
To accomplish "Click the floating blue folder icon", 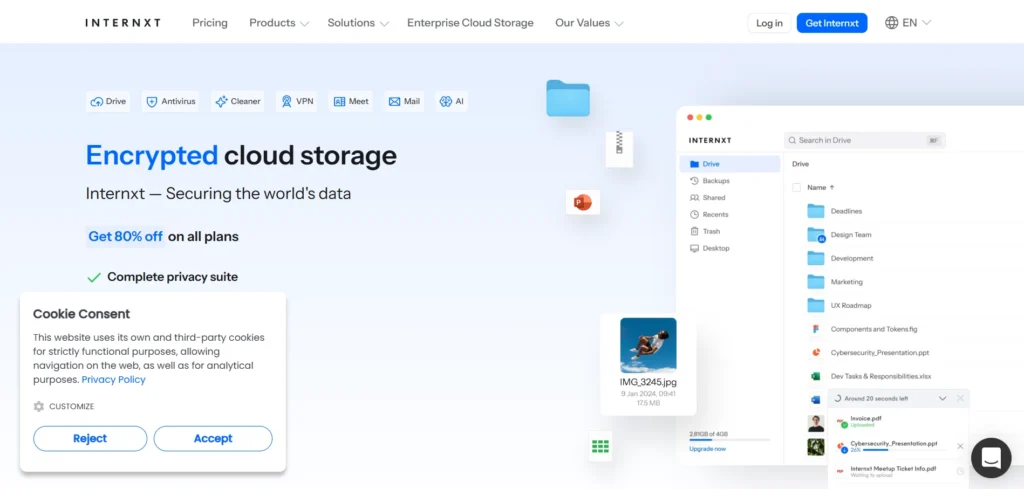I will point(568,98).
